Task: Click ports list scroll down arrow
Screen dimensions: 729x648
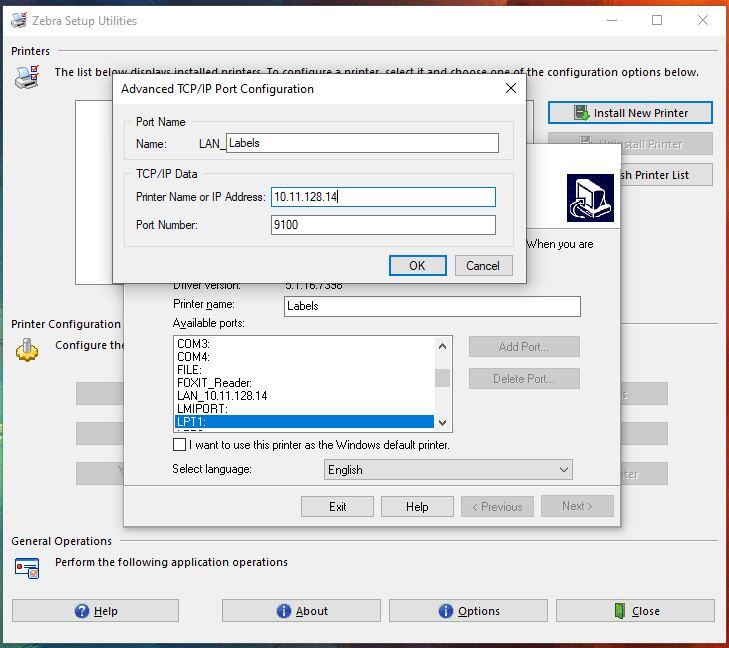Action: coord(443,423)
